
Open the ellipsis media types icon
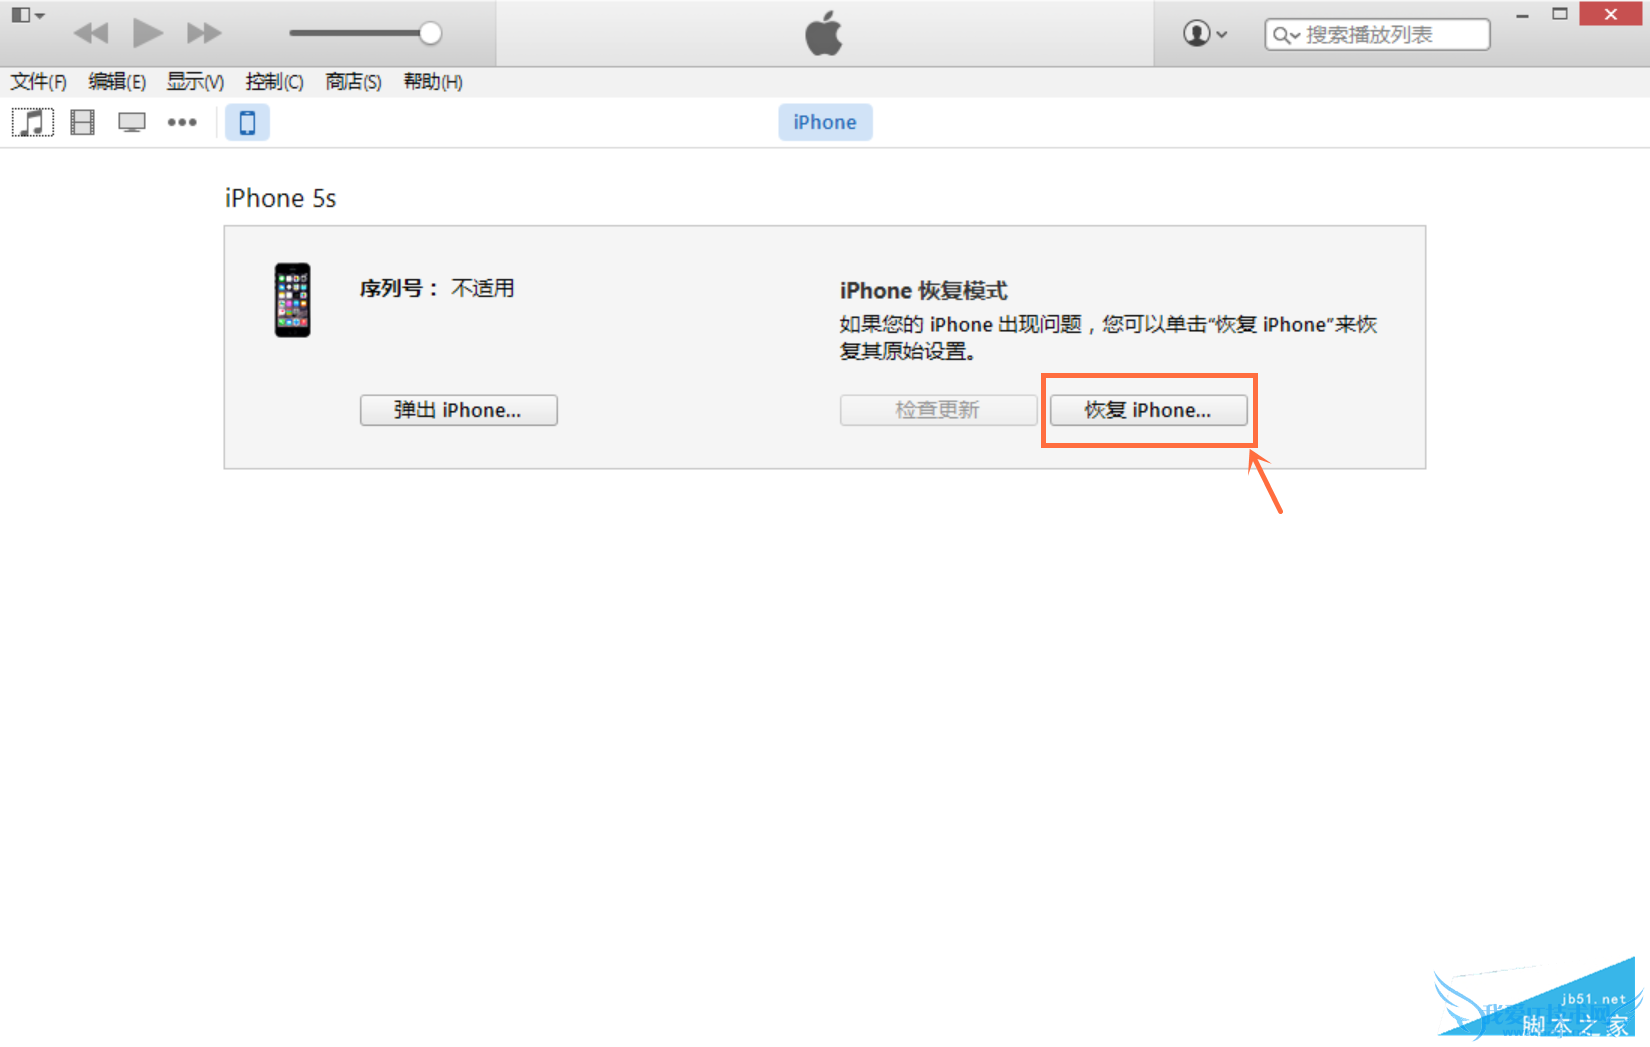[182, 121]
